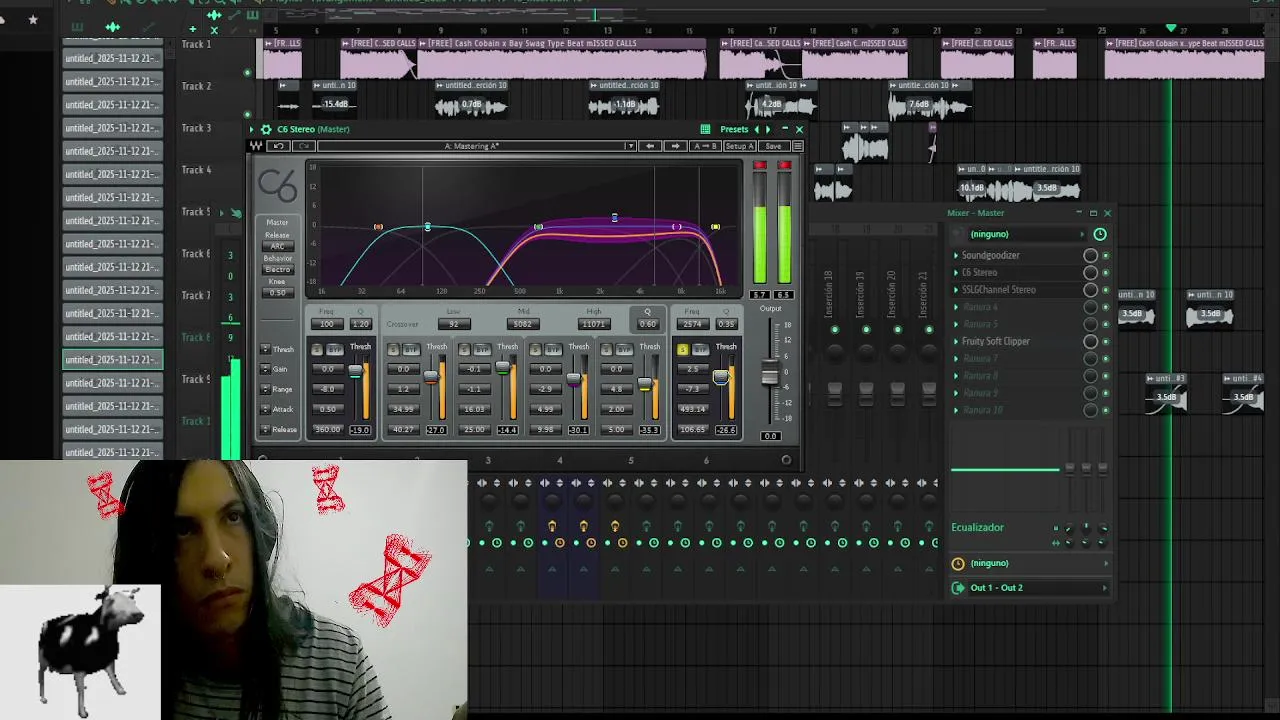
Task: Click the Thresh stepper arrows in C6 master column
Action: pyautogui.click(x=265, y=349)
